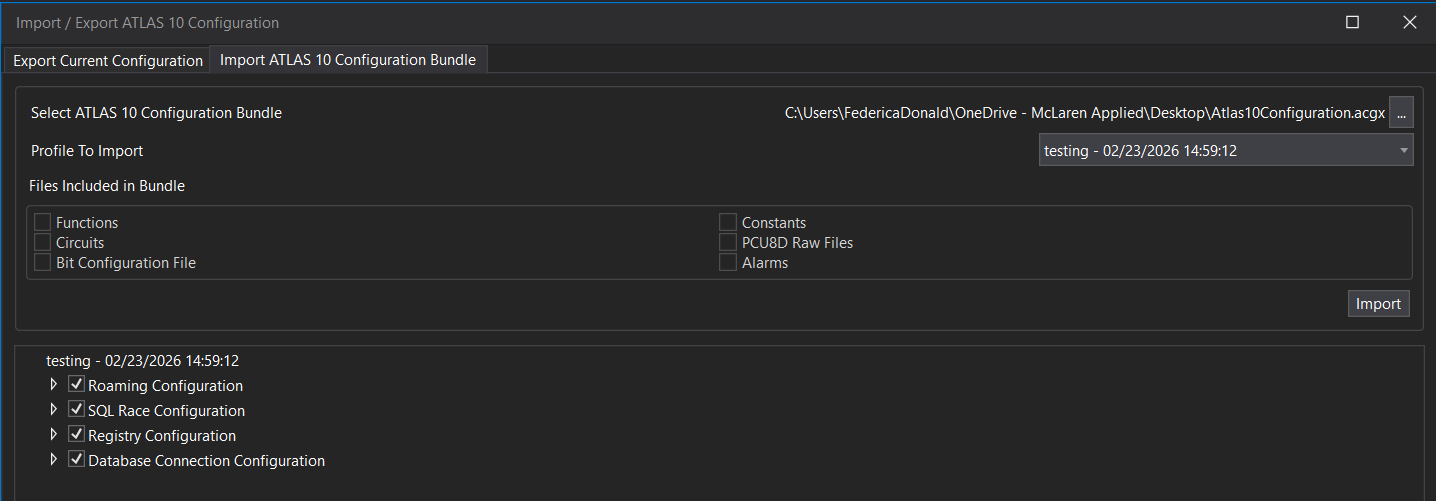Viewport: 1436px width, 501px height.
Task: Check the Alarms checkbox
Action: (x=728, y=262)
